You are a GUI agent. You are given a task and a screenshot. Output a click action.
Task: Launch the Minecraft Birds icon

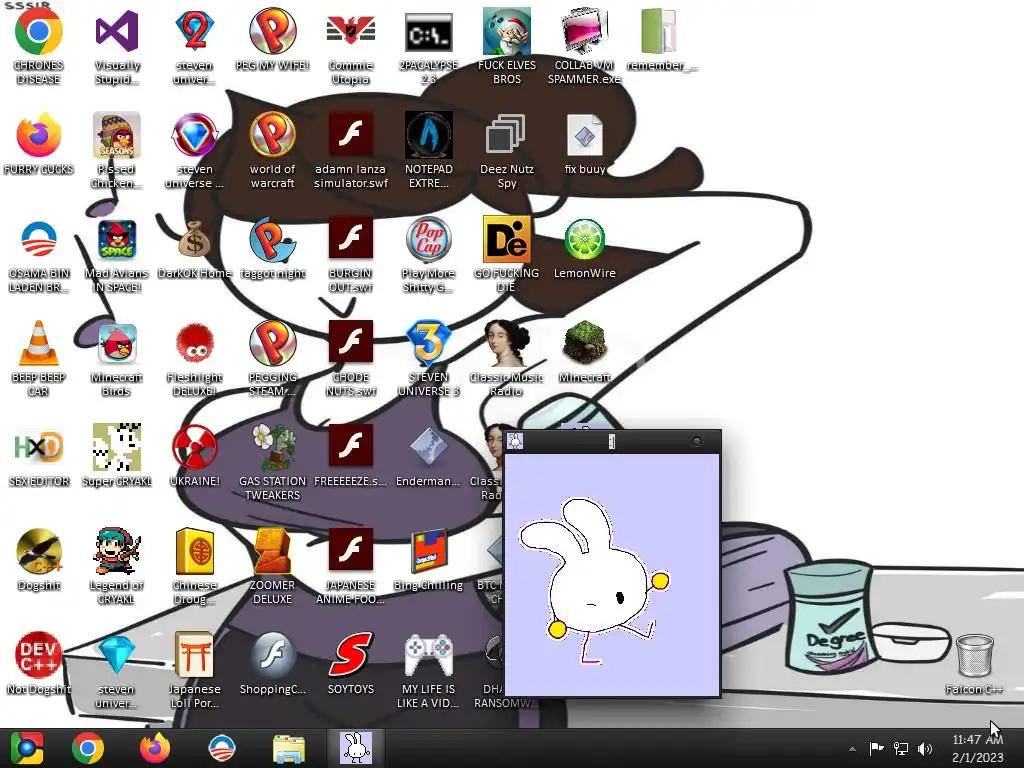coord(116,344)
